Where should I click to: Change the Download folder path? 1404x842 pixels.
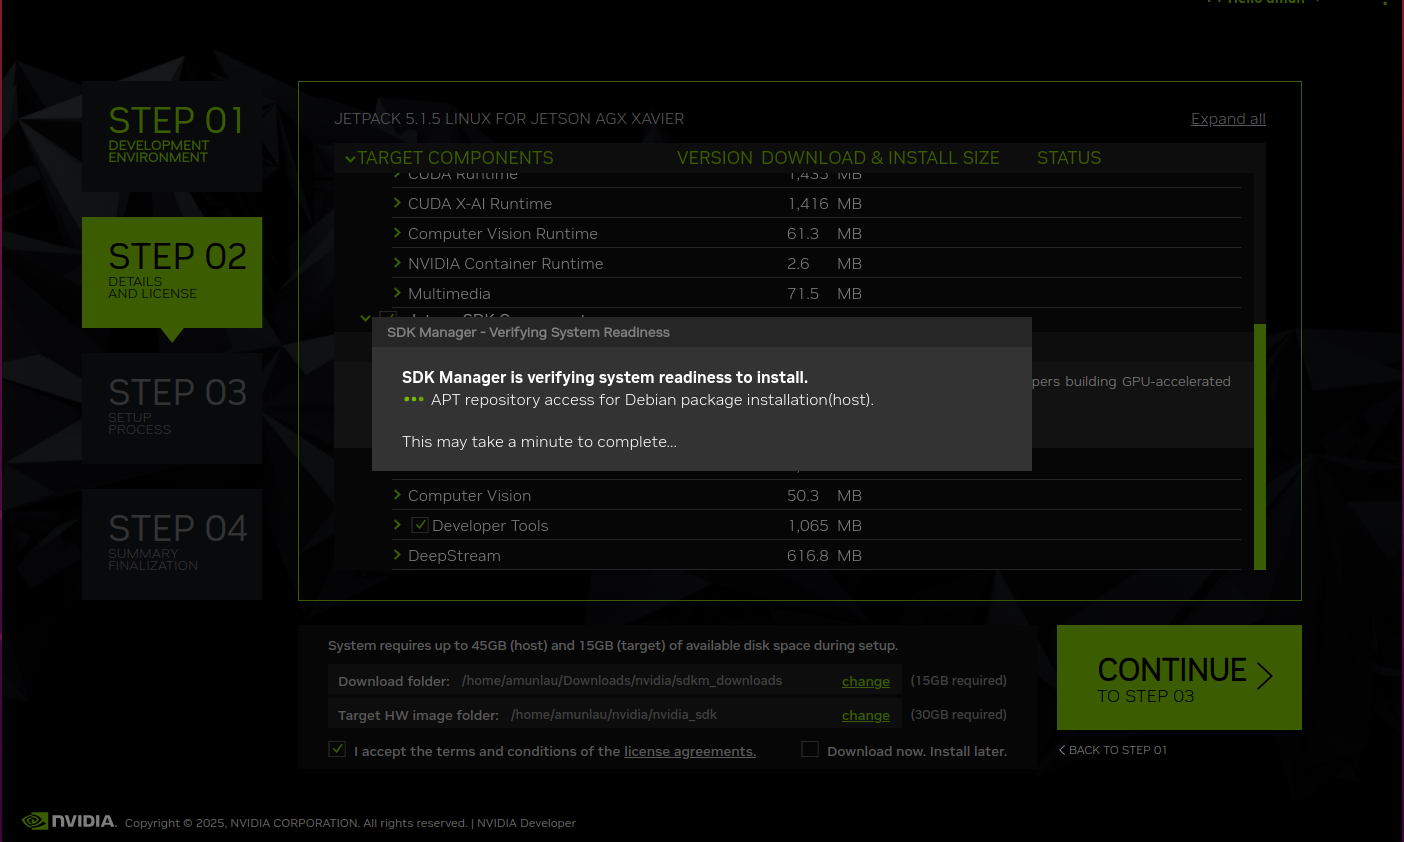(866, 681)
